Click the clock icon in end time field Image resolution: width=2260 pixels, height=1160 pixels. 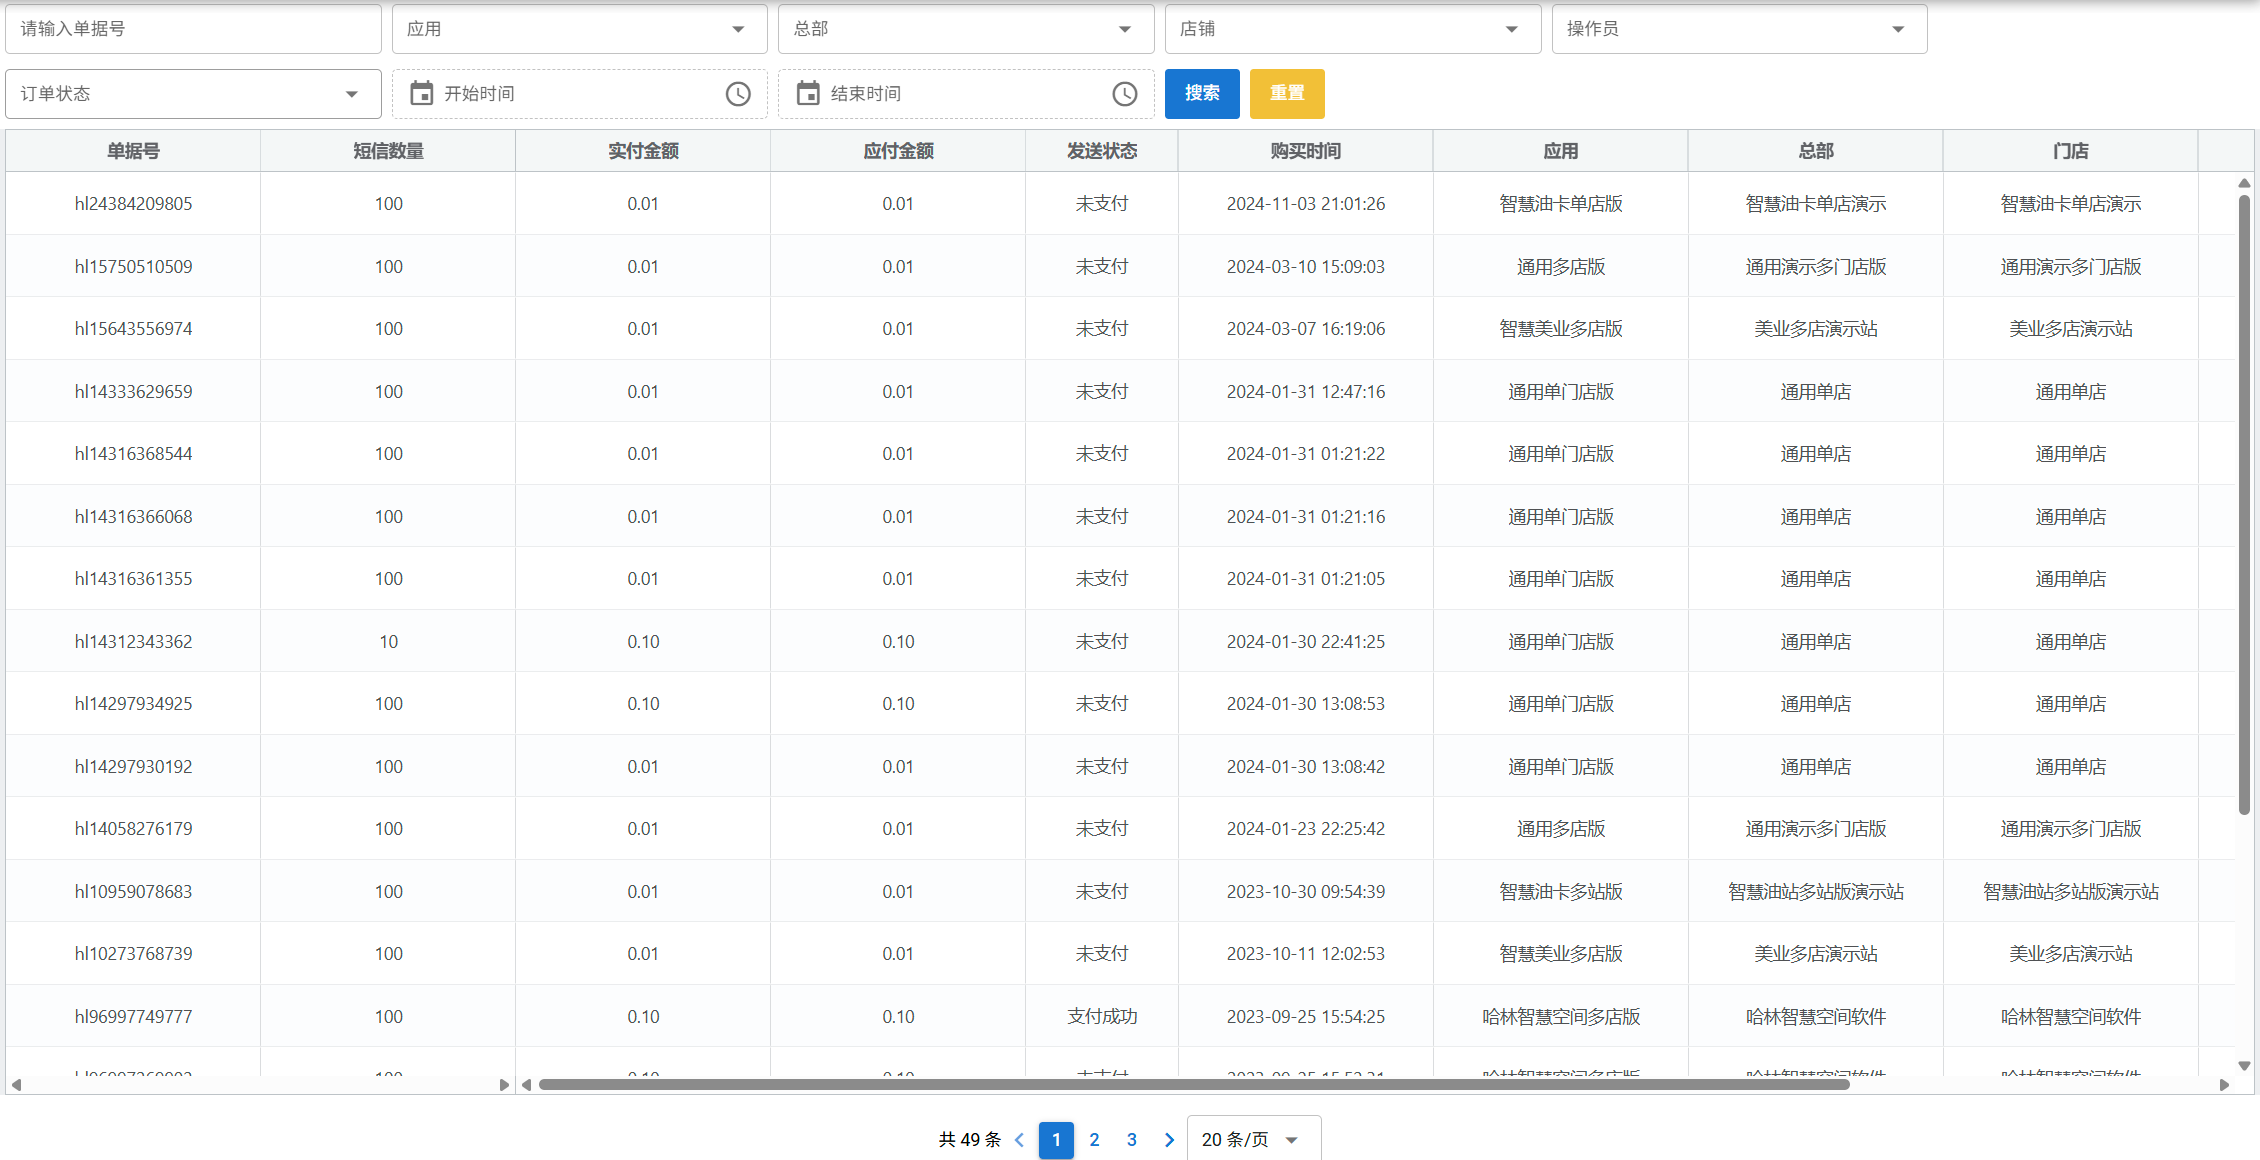pos(1125,94)
